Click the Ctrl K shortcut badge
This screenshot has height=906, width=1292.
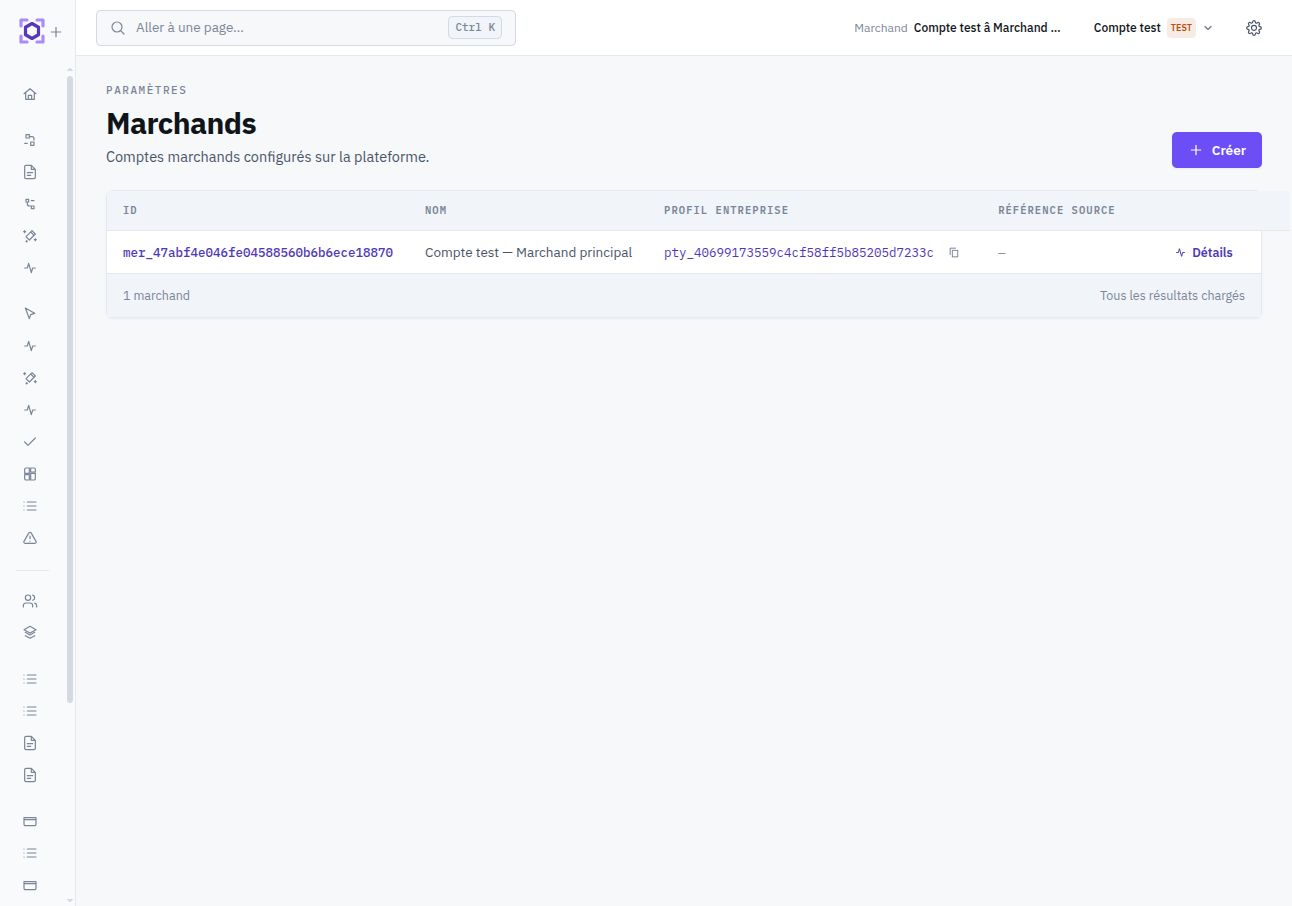[475, 28]
